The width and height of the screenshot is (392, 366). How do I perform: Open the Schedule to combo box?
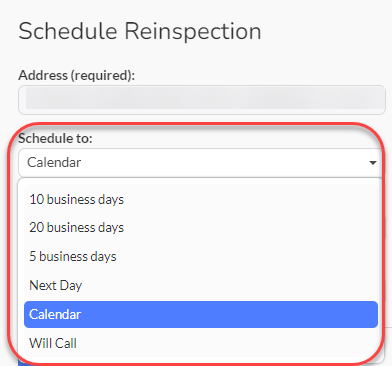pos(200,163)
